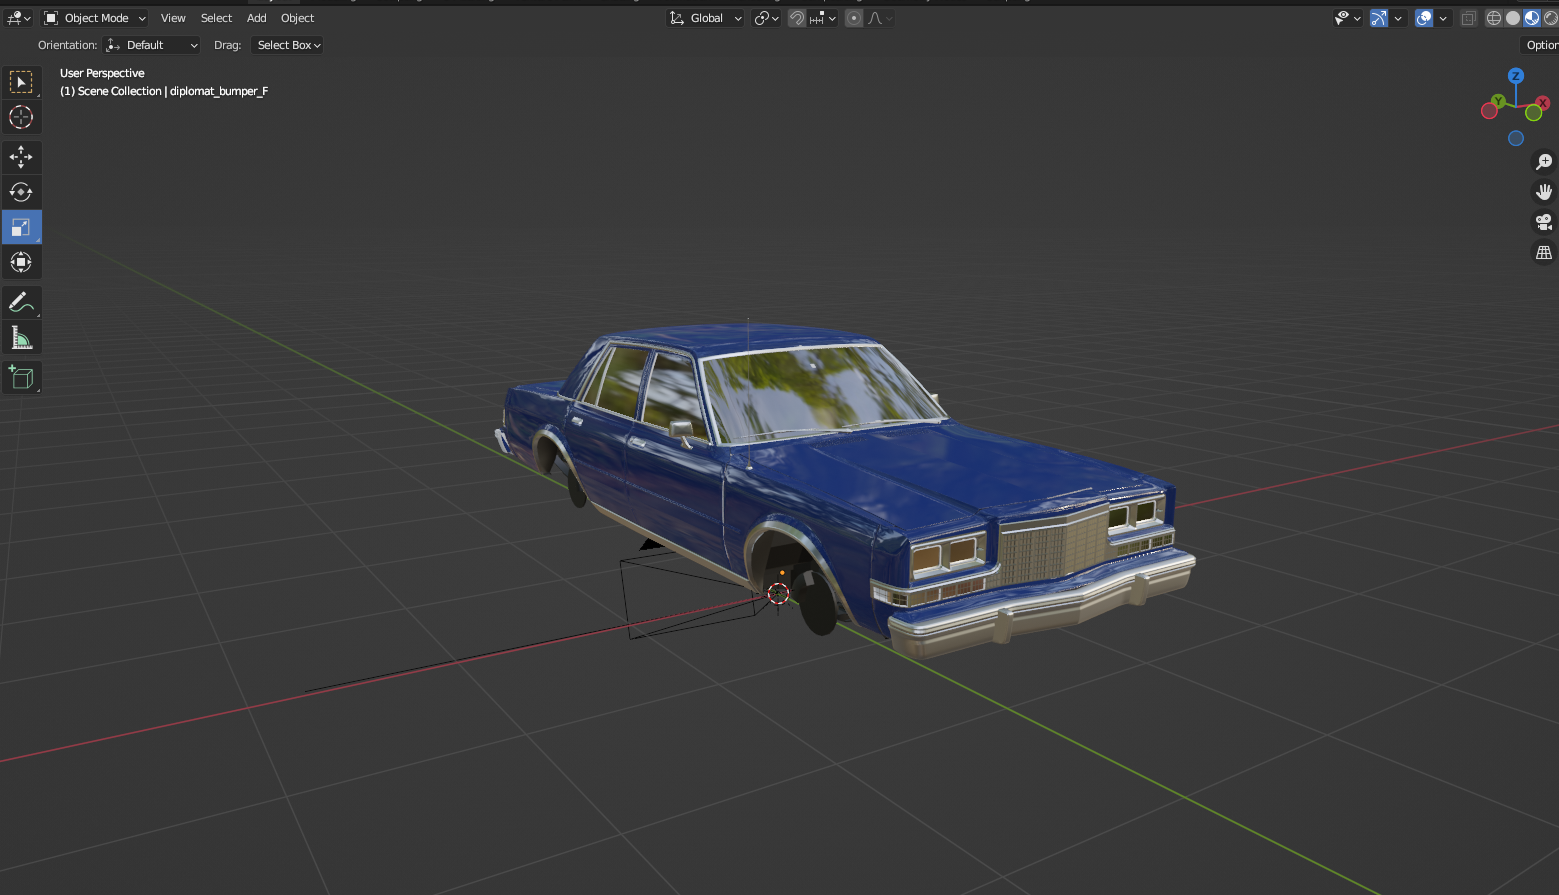1559x895 pixels.
Task: Toggle show overlays button
Action: [1424, 18]
